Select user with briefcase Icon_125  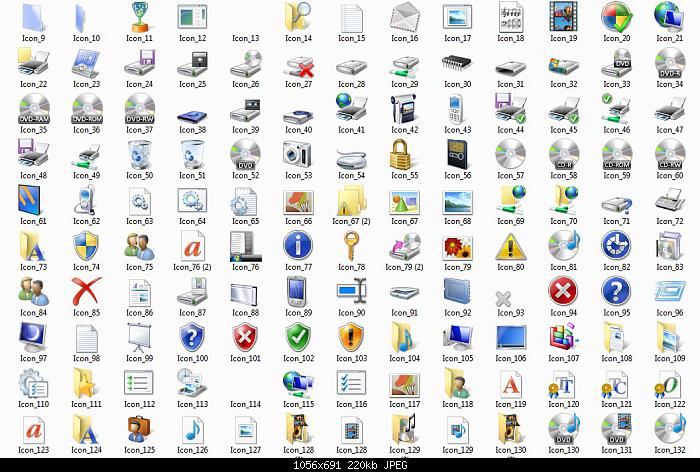point(139,429)
